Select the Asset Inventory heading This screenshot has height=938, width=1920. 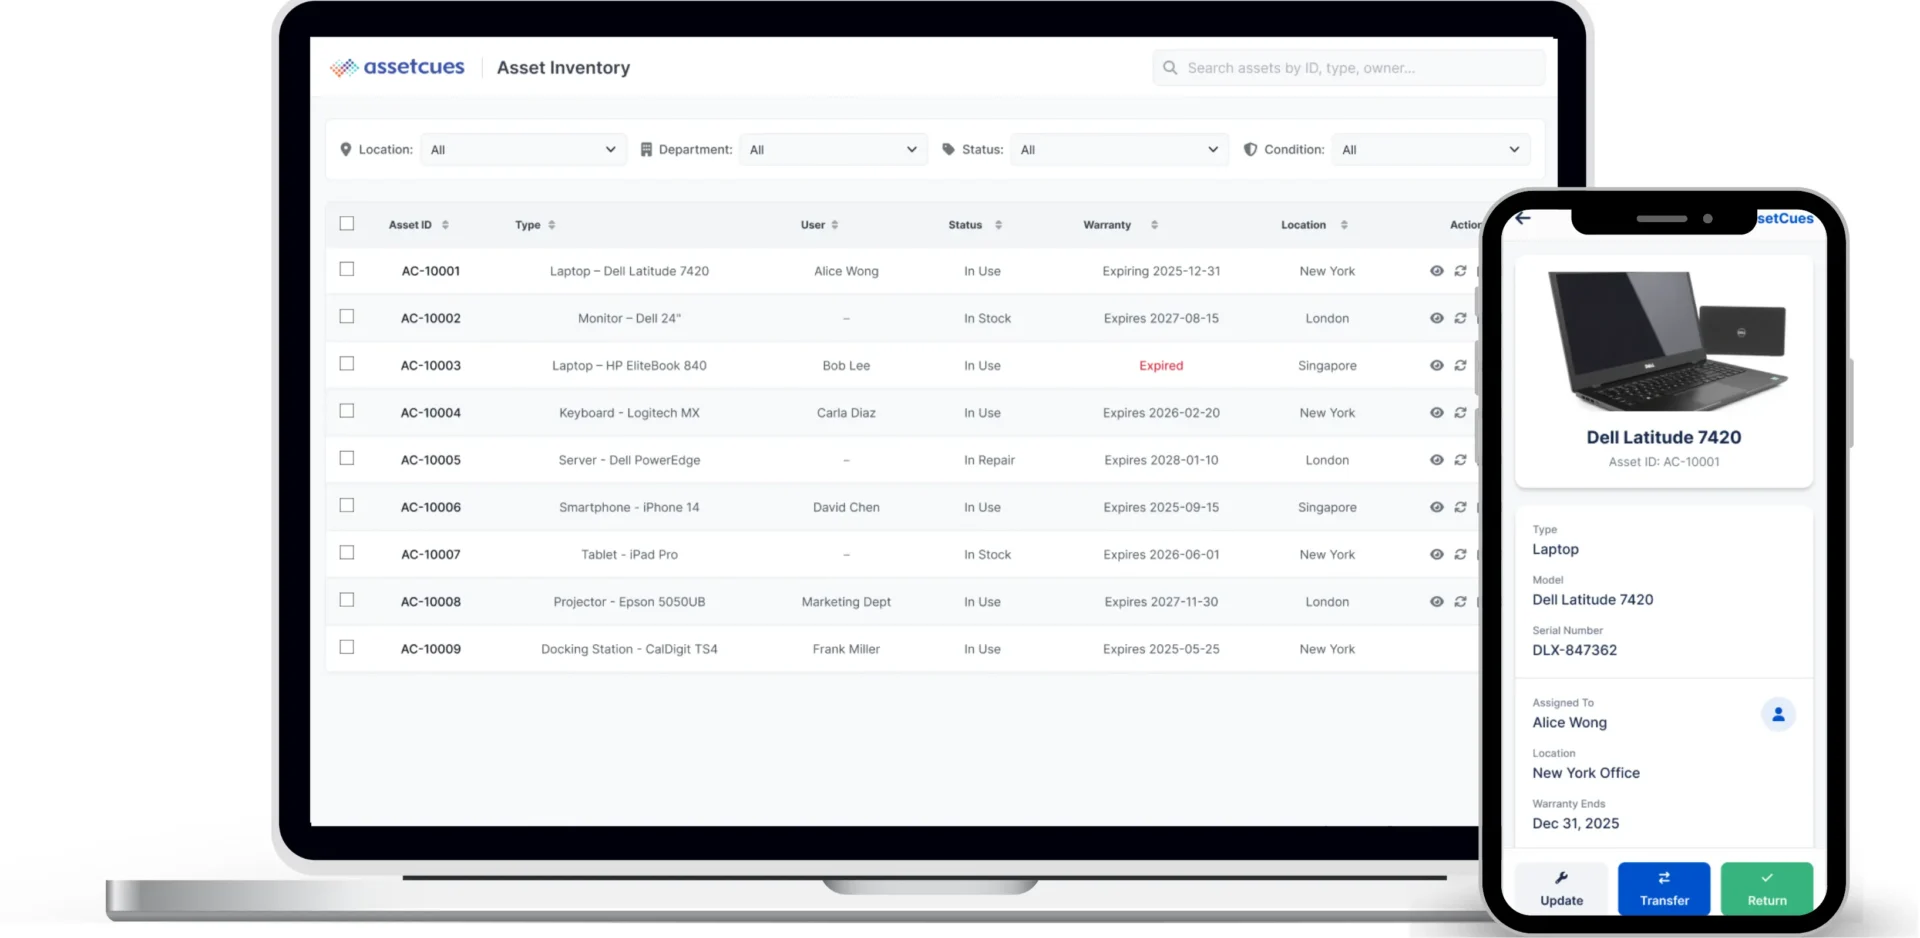point(563,67)
